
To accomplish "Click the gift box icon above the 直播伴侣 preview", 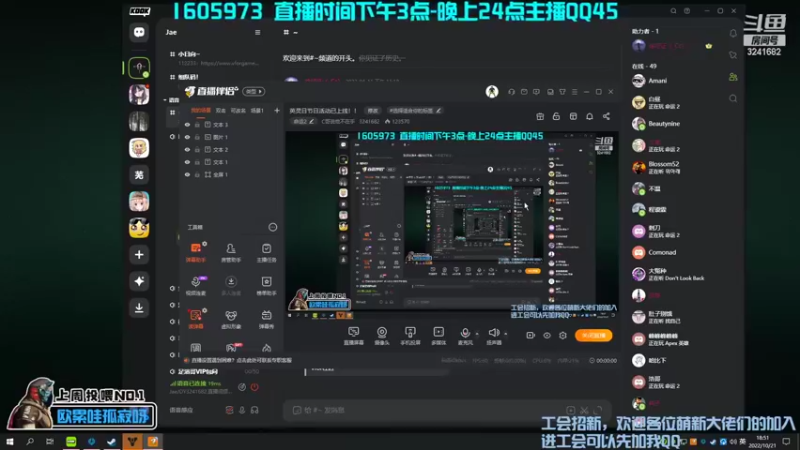I will tap(540, 116).
